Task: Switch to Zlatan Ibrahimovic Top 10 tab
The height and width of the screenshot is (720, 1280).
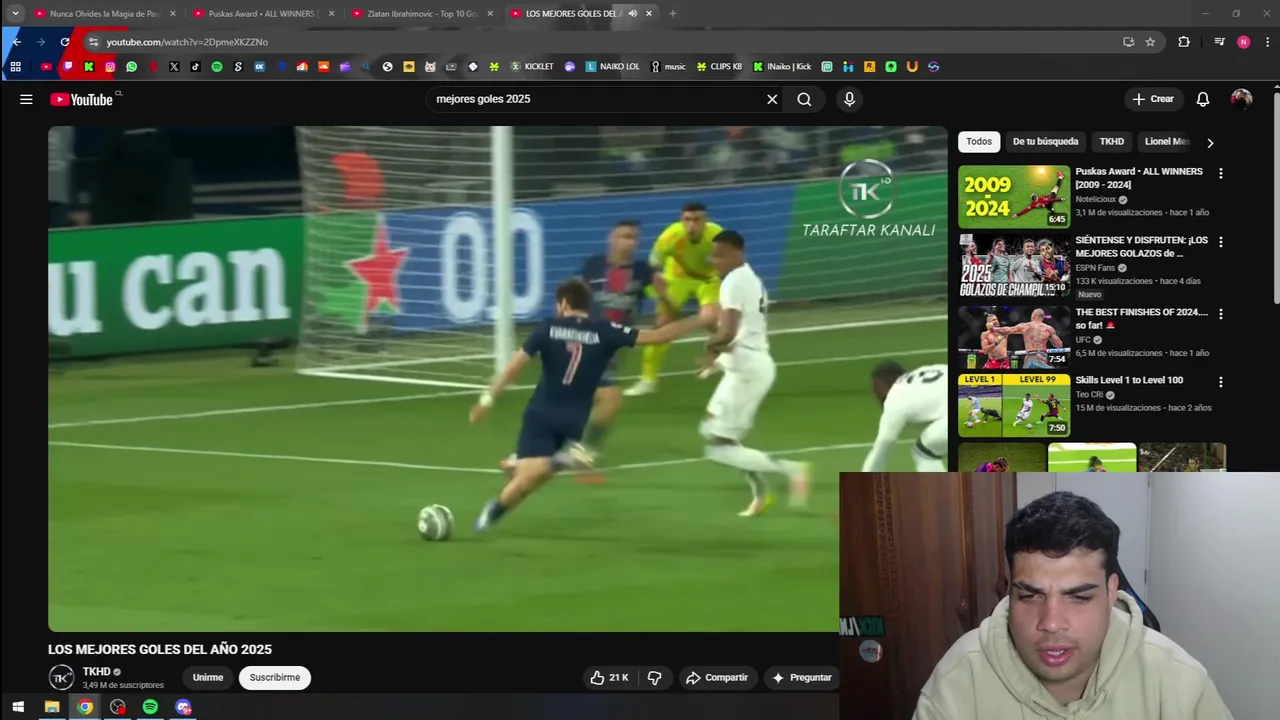Action: pos(421,13)
